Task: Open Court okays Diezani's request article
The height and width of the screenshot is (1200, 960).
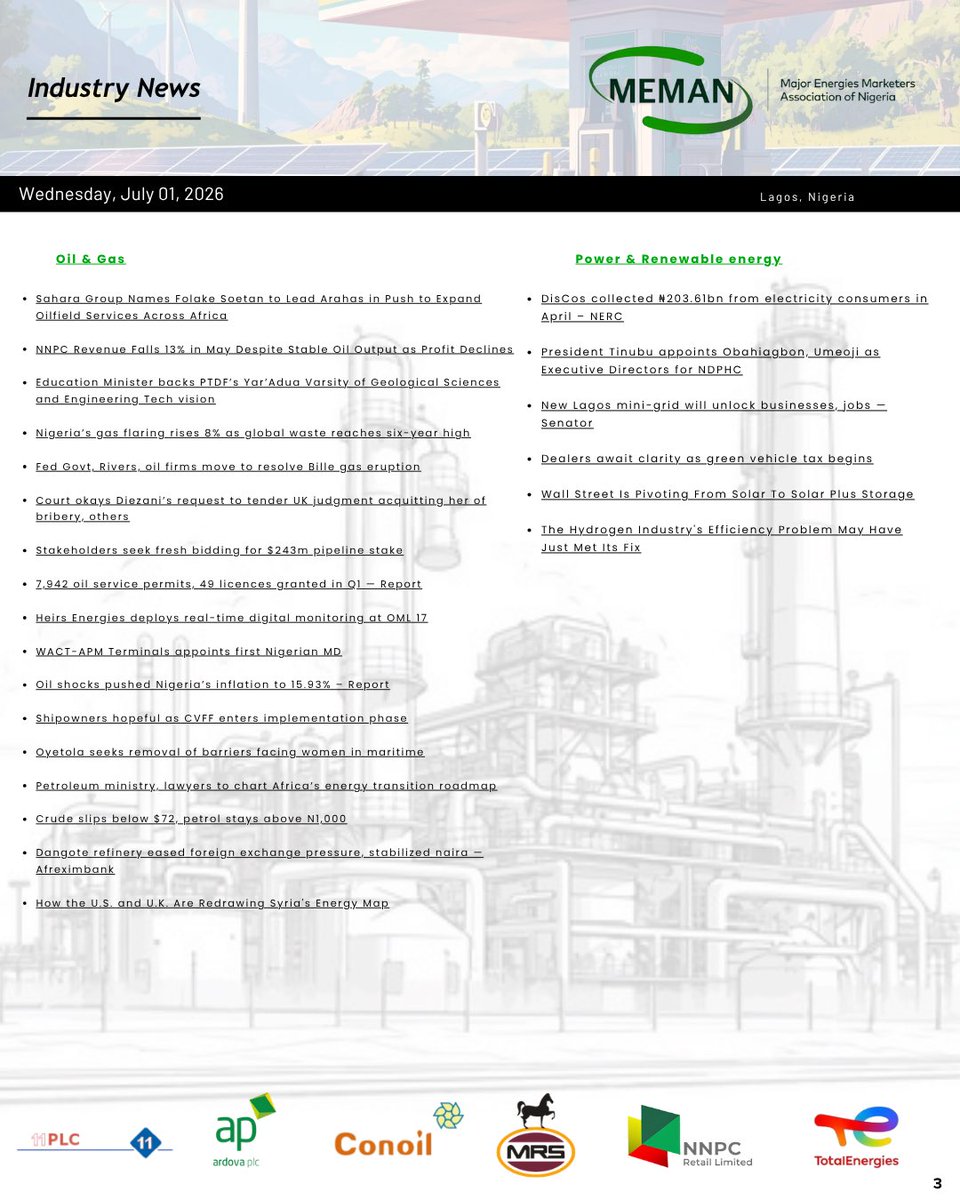Action: [260, 508]
